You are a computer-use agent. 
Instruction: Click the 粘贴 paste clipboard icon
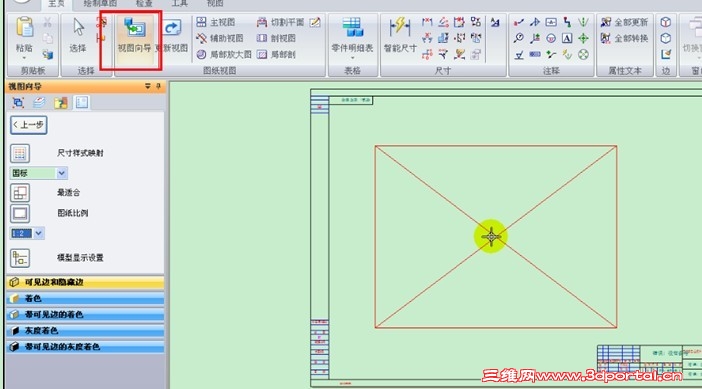(x=25, y=28)
